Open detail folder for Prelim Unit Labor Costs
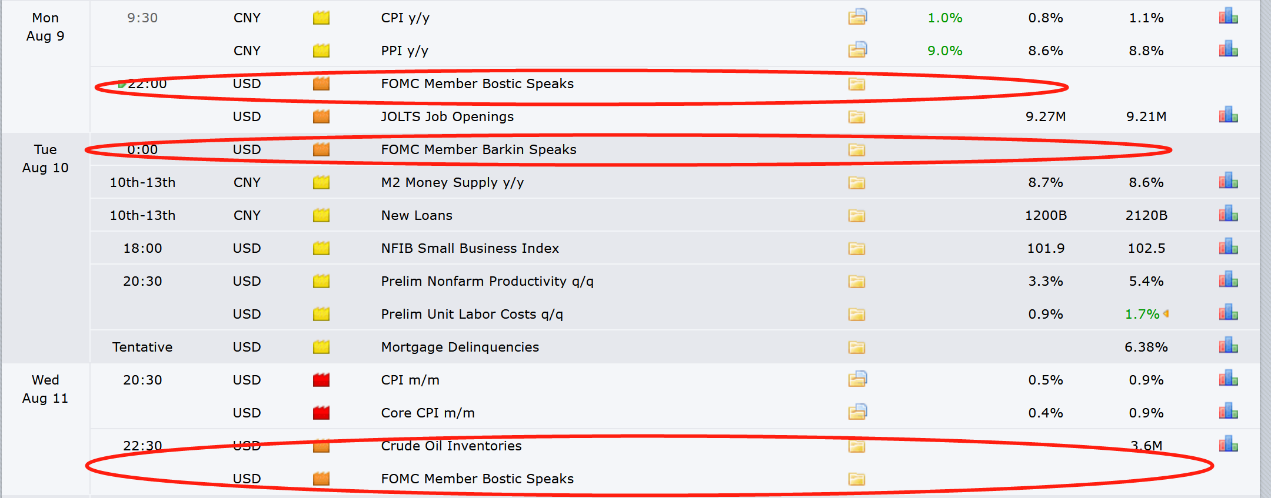 [856, 315]
